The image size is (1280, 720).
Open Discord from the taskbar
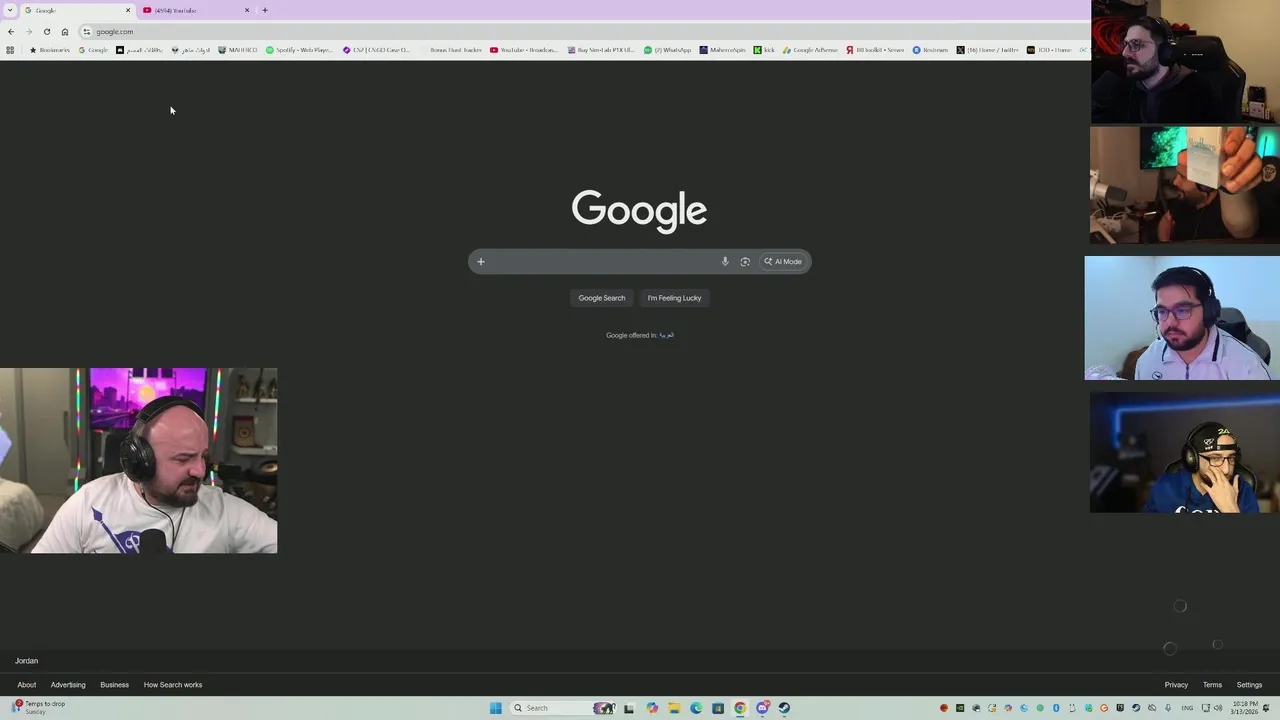point(762,708)
